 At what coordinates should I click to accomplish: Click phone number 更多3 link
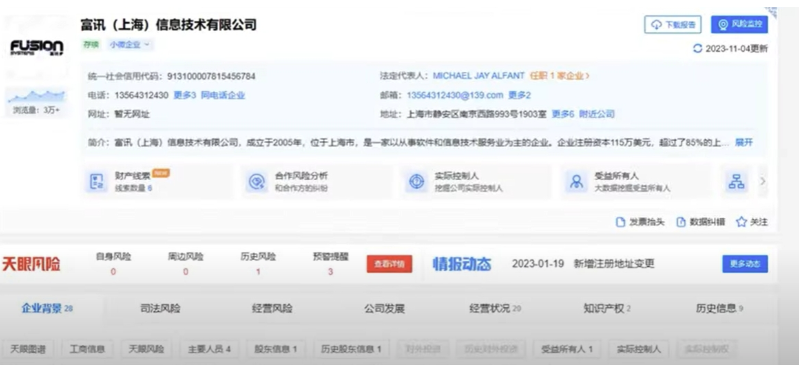tap(184, 95)
